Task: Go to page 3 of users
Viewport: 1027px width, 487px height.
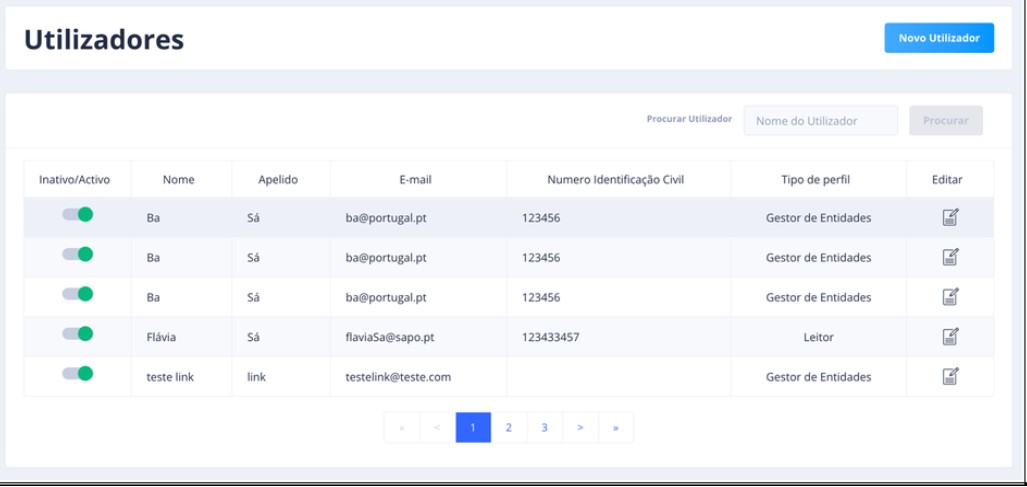Action: tap(544, 428)
